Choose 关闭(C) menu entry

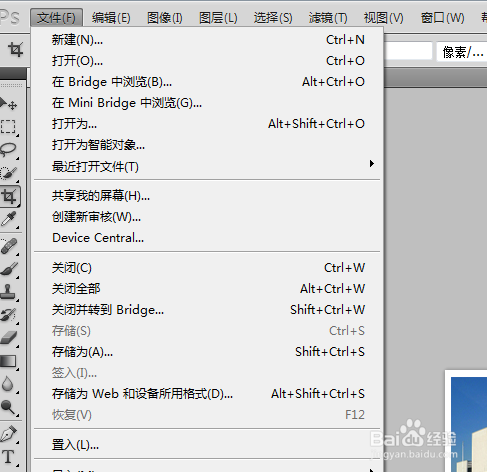point(208,268)
